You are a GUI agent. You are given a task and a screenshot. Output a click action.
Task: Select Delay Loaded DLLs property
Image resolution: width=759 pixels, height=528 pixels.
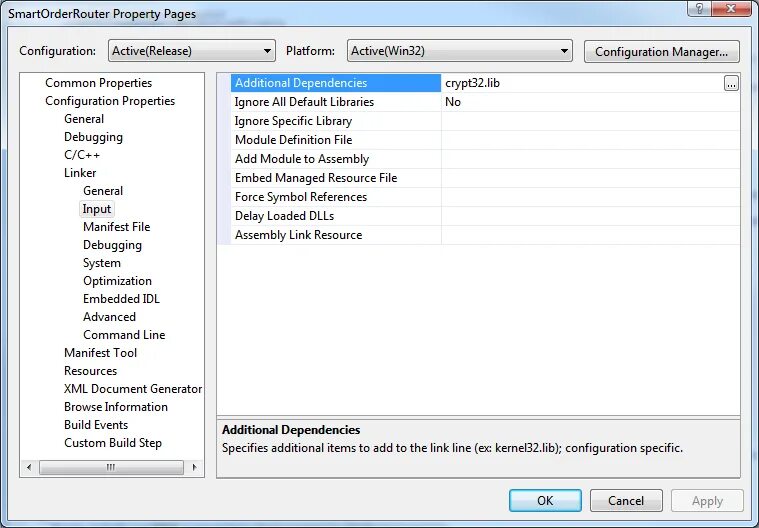click(x=335, y=216)
